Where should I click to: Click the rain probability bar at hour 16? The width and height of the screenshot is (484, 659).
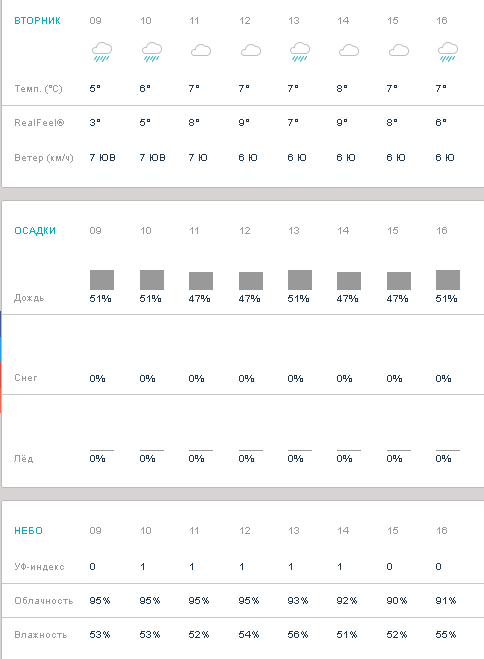point(448,280)
